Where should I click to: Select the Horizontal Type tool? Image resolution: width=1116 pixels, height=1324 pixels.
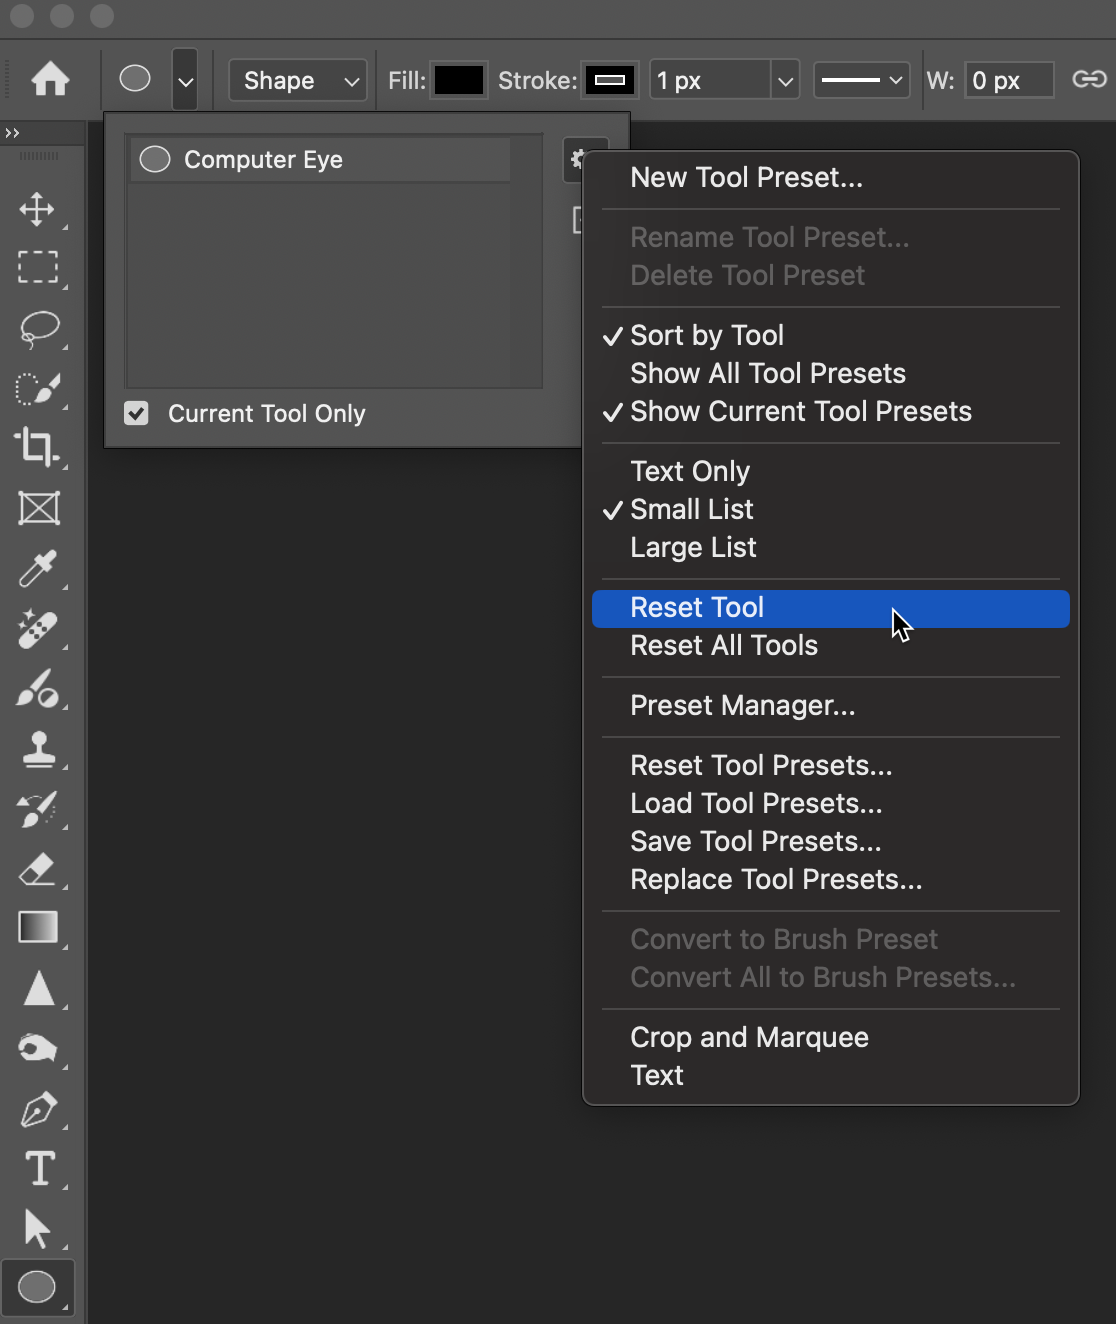click(38, 1168)
